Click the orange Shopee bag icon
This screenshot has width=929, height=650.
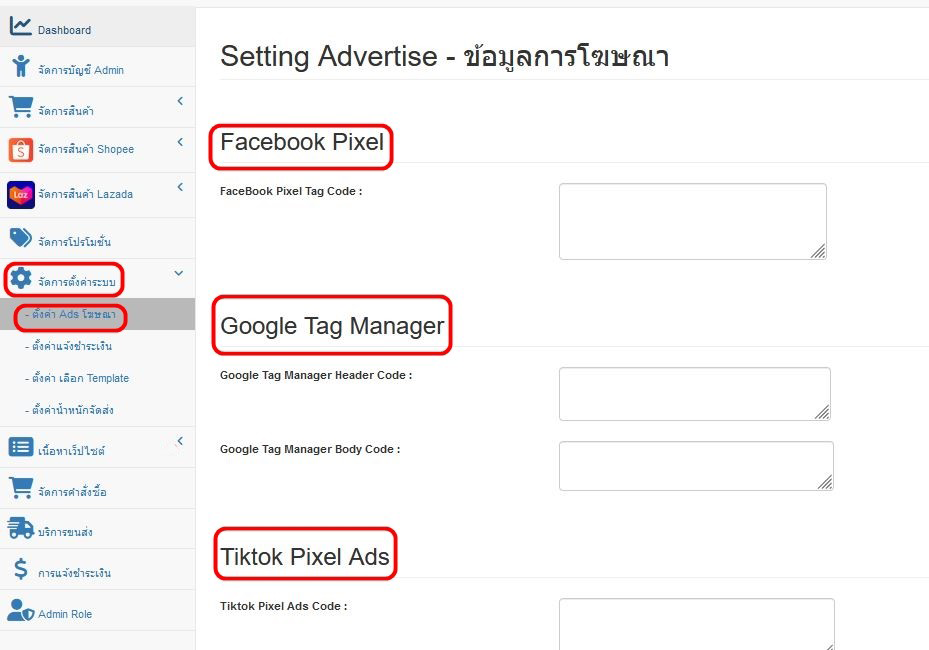coord(20,149)
